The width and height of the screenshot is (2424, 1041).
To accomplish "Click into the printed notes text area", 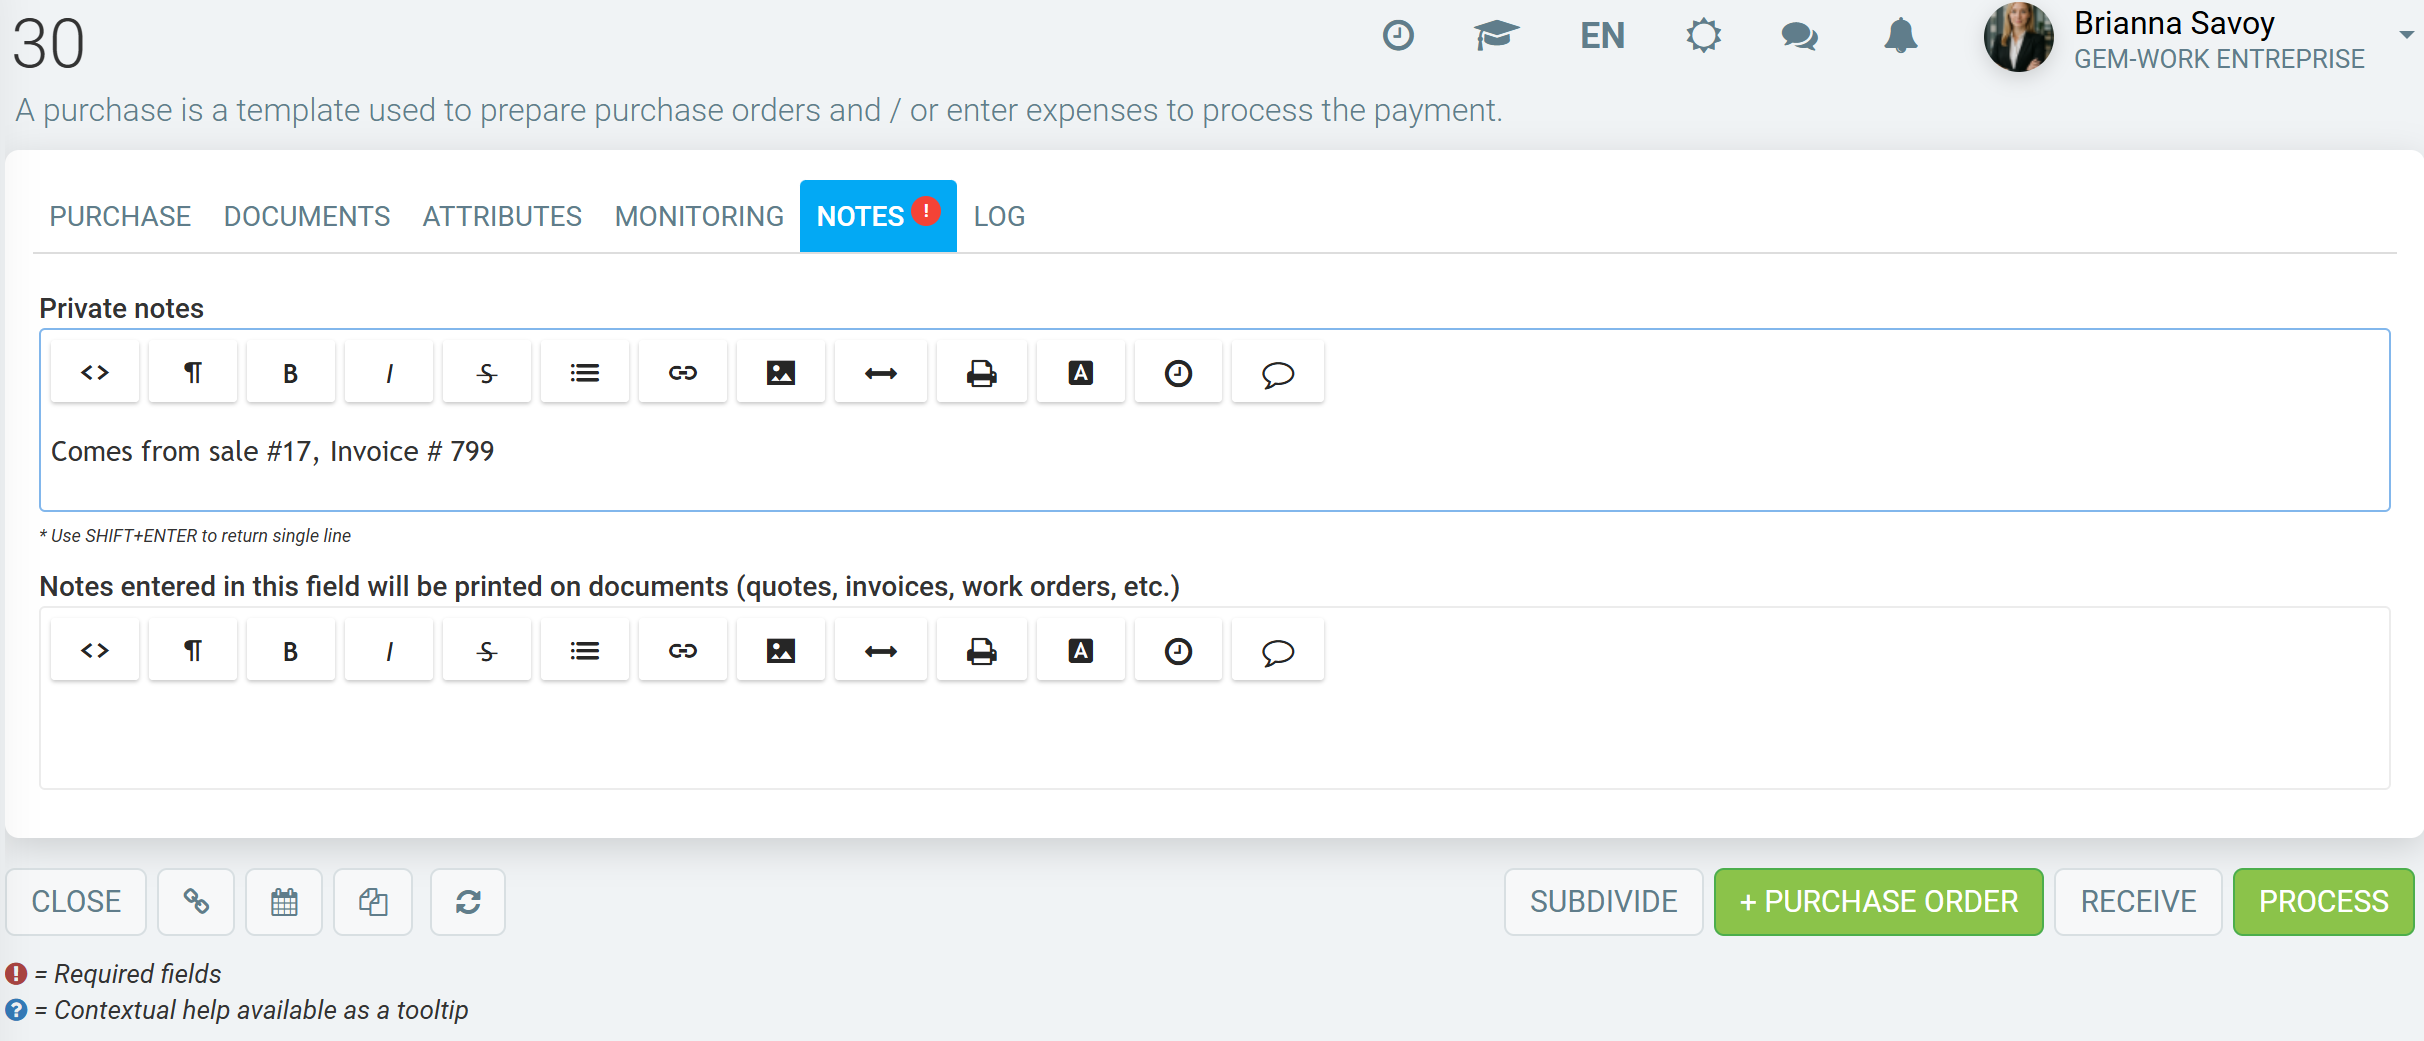I will 1214,736.
